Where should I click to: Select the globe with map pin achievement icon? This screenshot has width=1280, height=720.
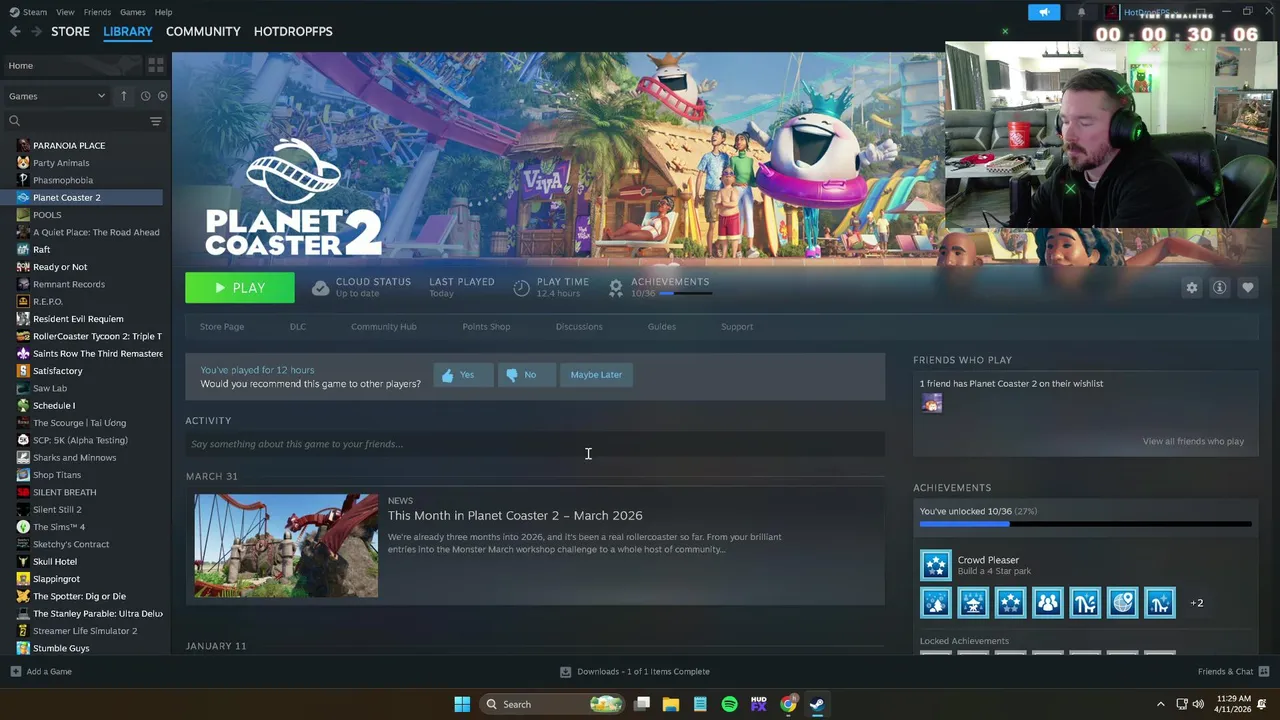(x=1122, y=603)
